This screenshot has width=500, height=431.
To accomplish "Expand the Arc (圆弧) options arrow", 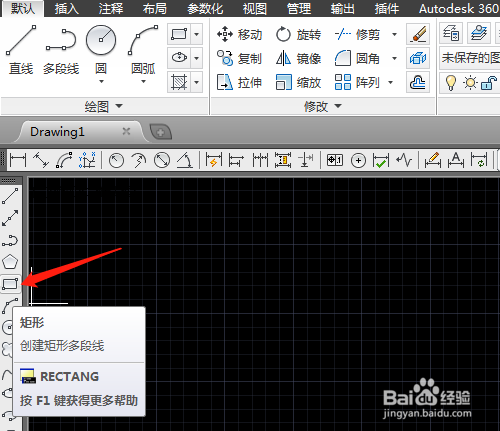I will tap(143, 81).
